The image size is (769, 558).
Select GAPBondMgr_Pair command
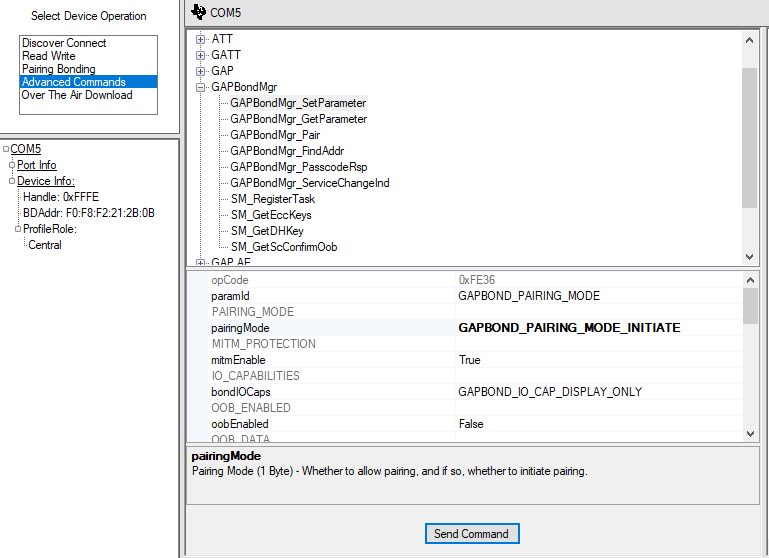[275, 135]
